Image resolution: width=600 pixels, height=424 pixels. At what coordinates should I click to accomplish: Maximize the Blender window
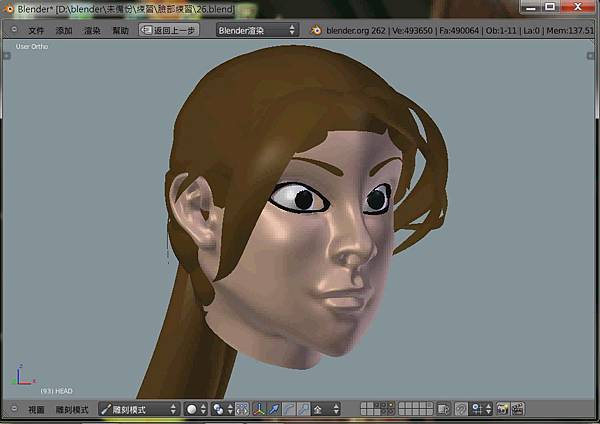pyautogui.click(x=550, y=7)
